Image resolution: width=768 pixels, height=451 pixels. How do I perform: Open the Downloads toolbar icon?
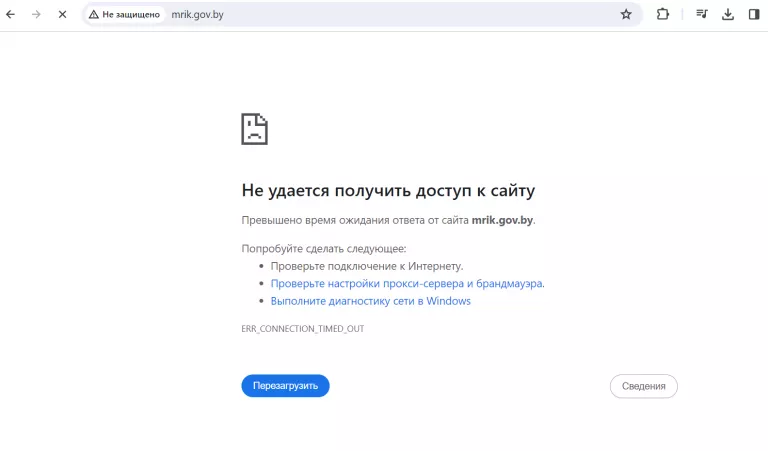pyautogui.click(x=728, y=15)
